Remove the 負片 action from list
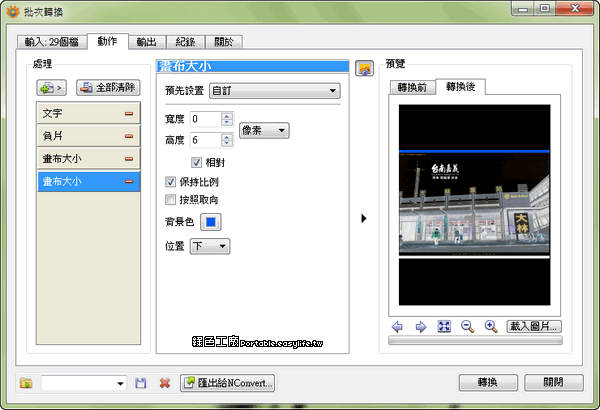The image size is (600, 410). pos(130,135)
